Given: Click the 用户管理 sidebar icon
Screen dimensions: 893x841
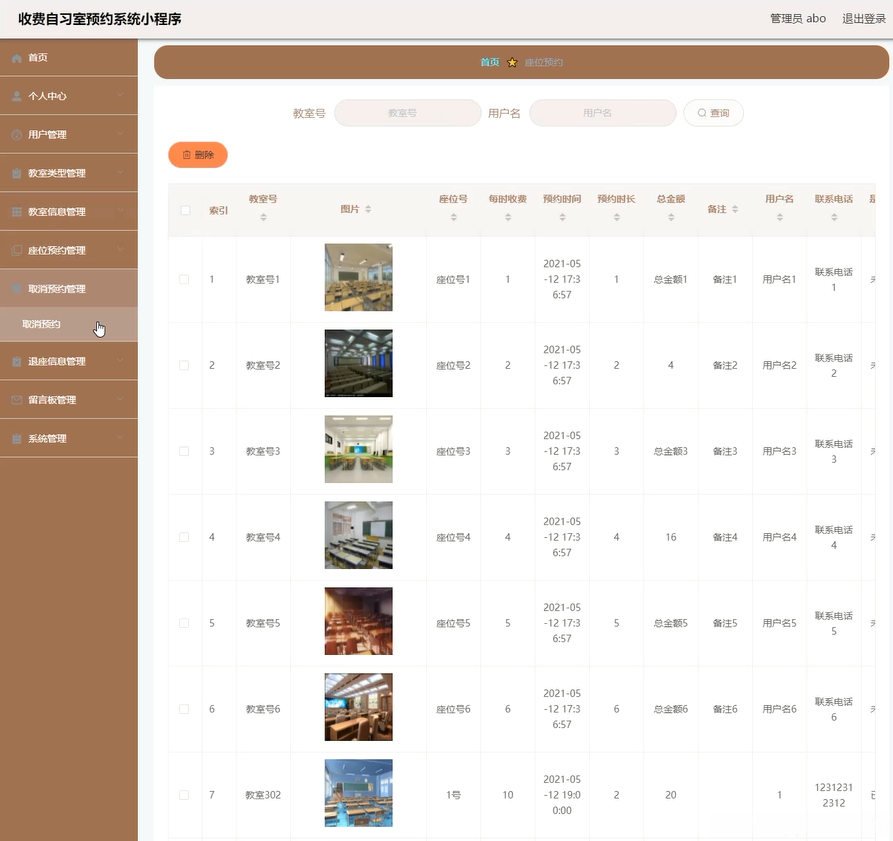Looking at the screenshot, I should pos(17,135).
